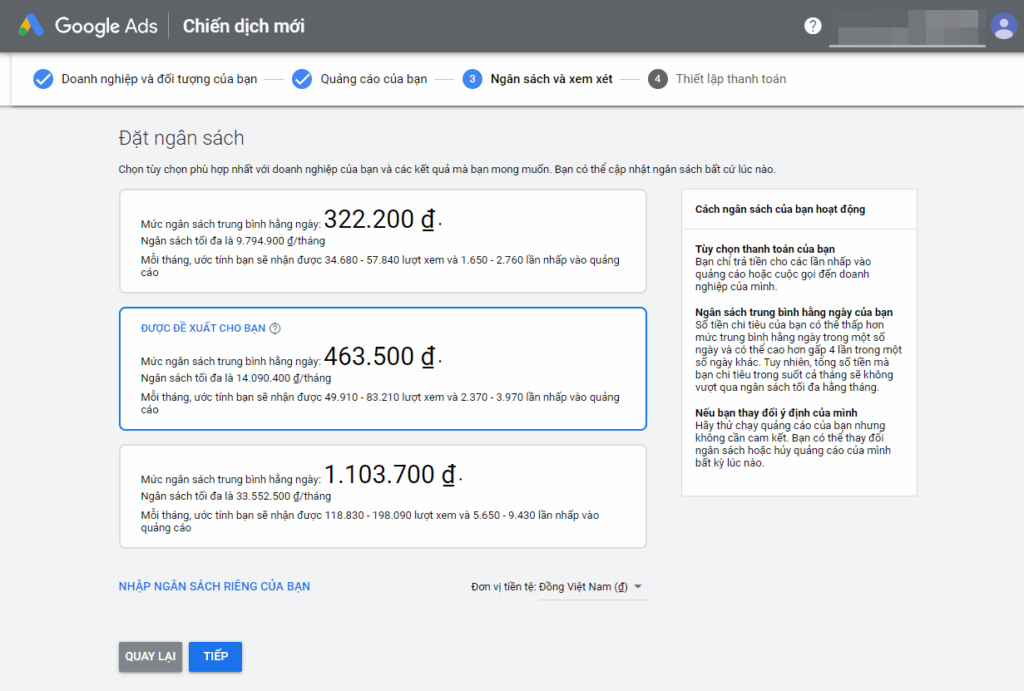The height and width of the screenshot is (691, 1024).
Task: Select the recommended 463.500 đ budget option
Action: [x=382, y=370]
